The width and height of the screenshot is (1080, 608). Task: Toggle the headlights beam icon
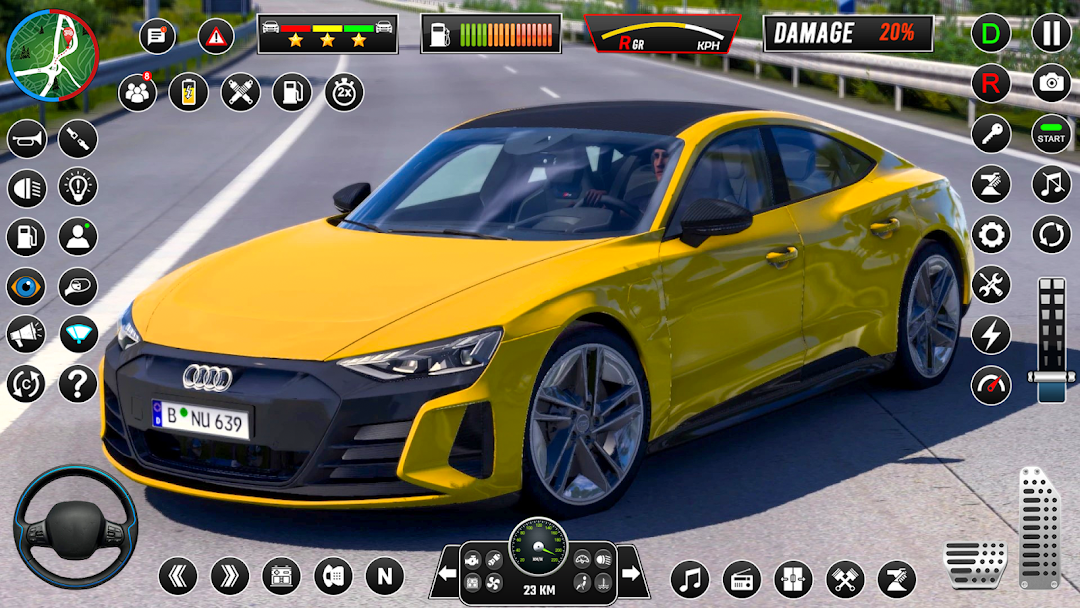(27, 187)
